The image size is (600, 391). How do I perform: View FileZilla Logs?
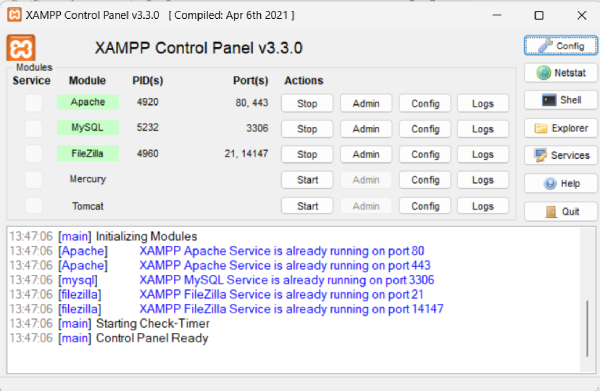pyautogui.click(x=483, y=154)
